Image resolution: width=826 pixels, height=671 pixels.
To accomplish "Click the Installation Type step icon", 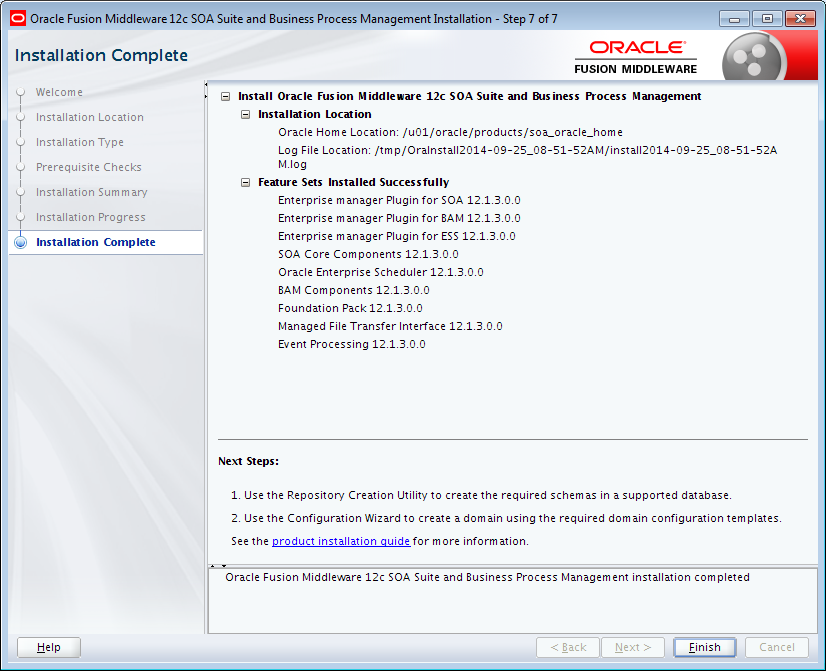I will (x=20, y=142).
